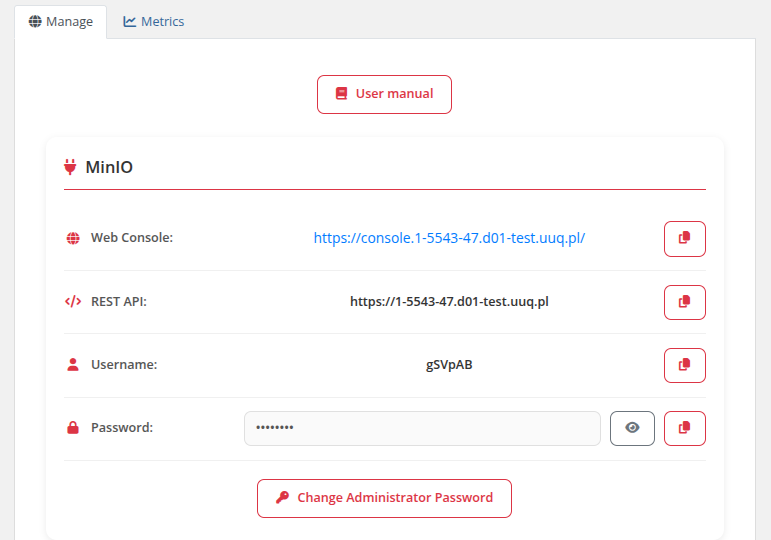Viewport: 771px width, 540px height.
Task: Click the plug icon beside MinIO
Action: click(x=70, y=167)
